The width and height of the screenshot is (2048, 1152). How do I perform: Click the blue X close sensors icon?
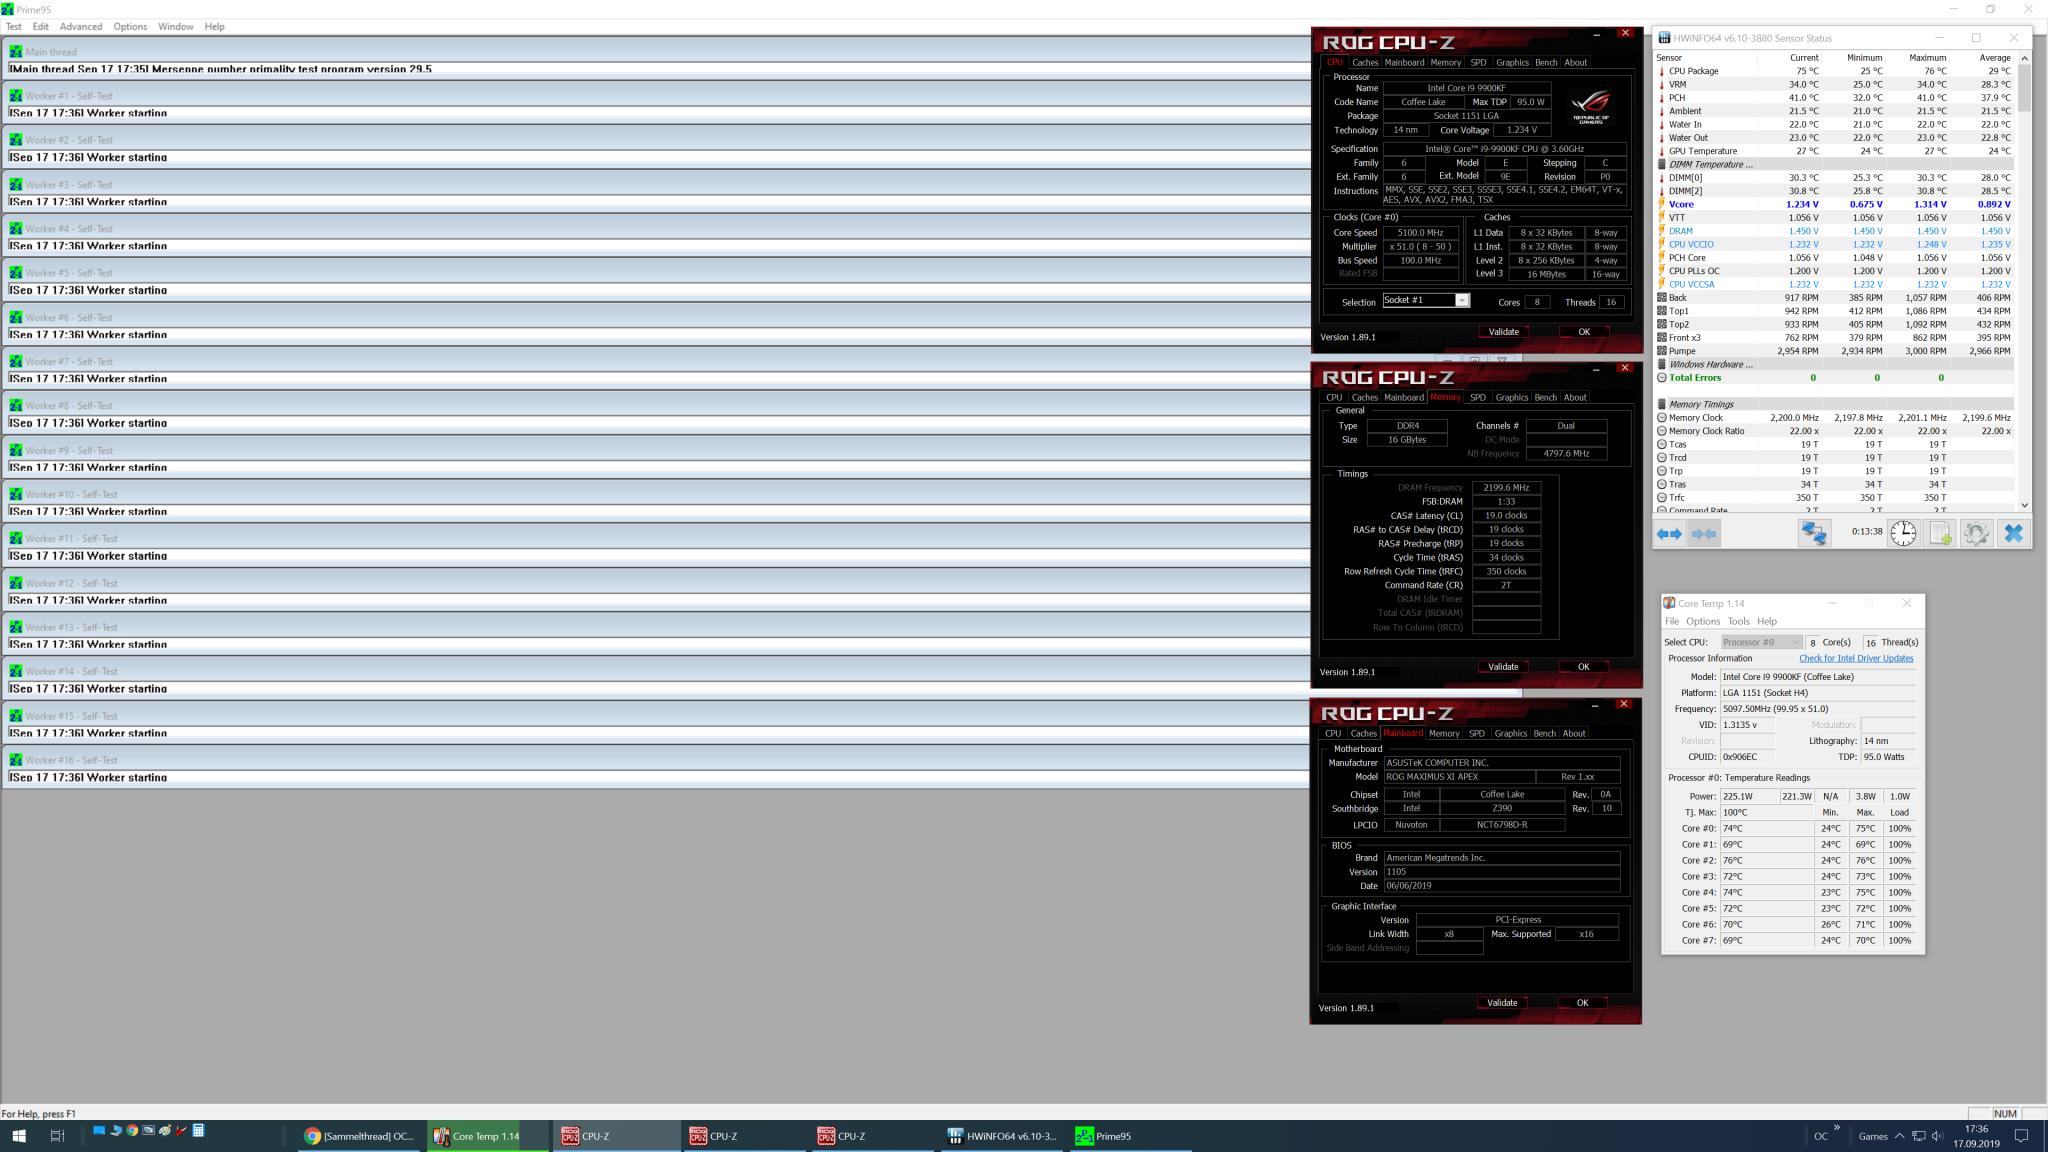coord(2013,533)
